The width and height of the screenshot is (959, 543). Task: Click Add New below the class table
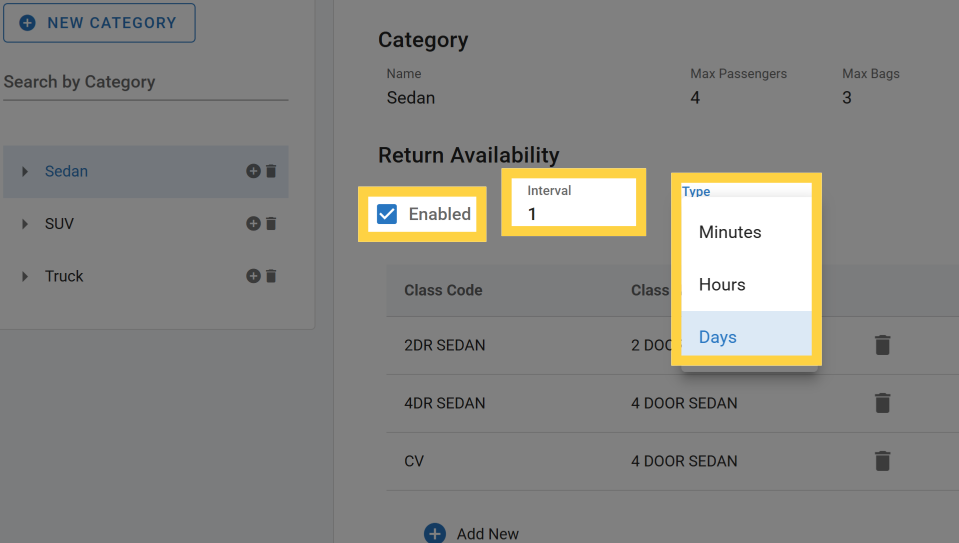(472, 533)
